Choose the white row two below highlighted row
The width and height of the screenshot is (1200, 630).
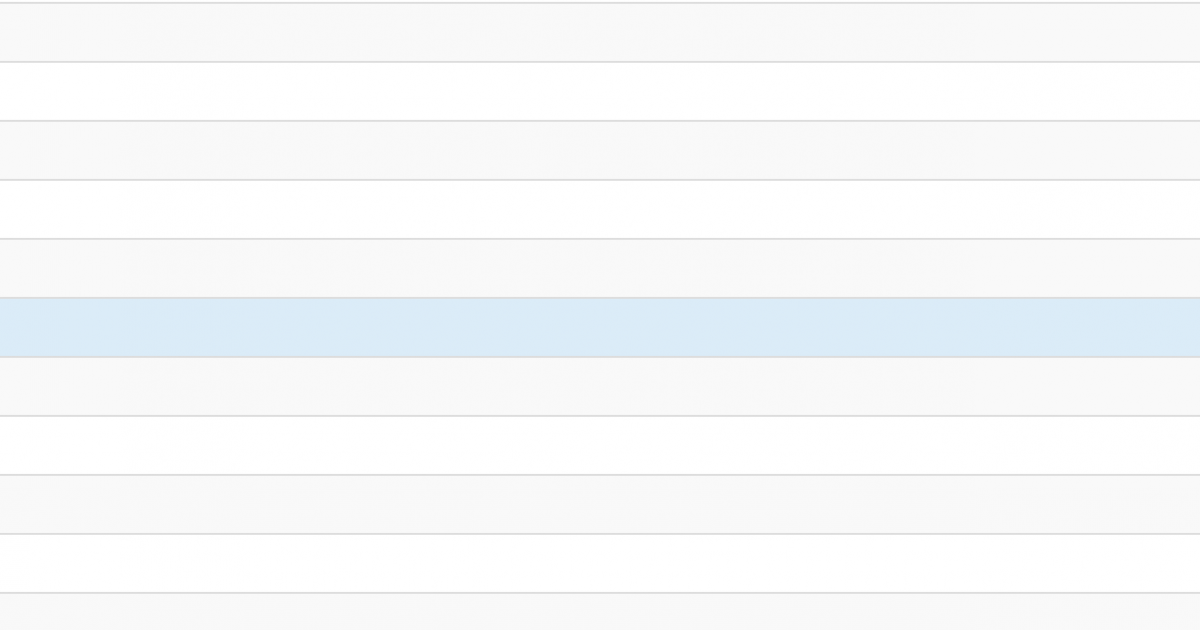pos(600,445)
